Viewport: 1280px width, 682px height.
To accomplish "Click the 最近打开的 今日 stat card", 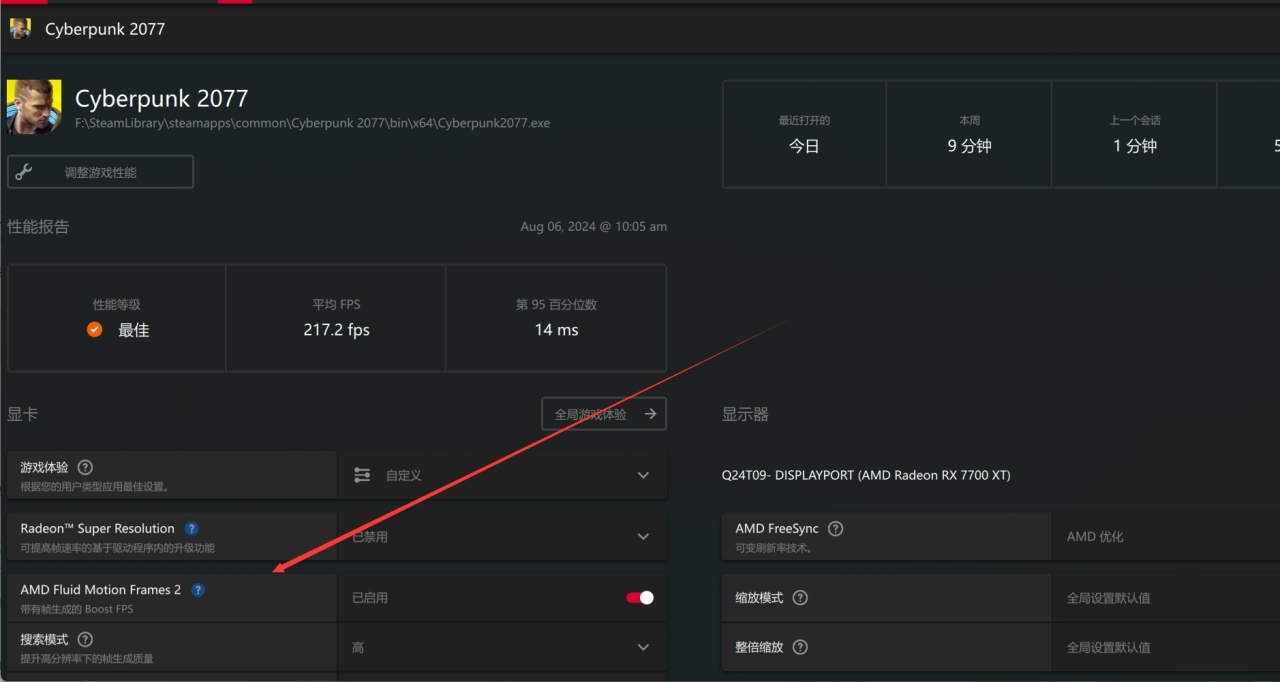I will click(804, 134).
